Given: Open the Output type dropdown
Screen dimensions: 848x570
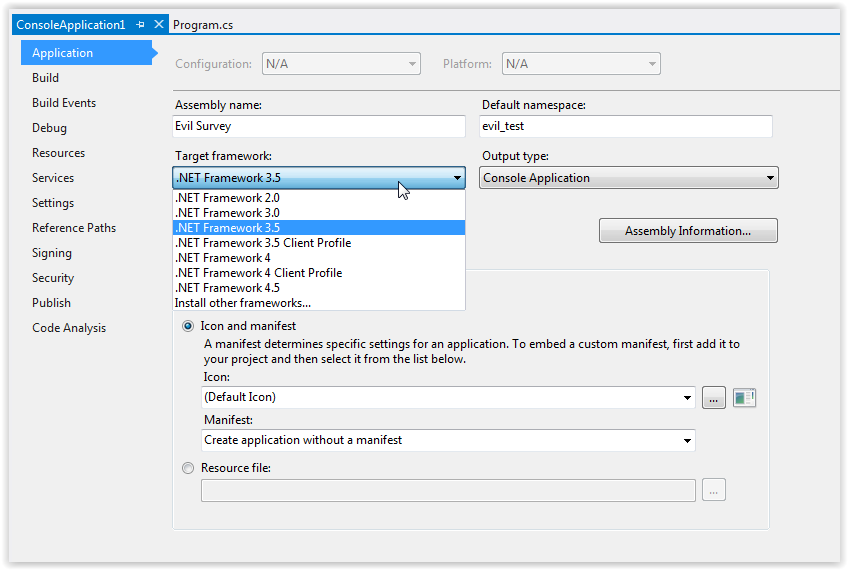Looking at the screenshot, I should (628, 178).
